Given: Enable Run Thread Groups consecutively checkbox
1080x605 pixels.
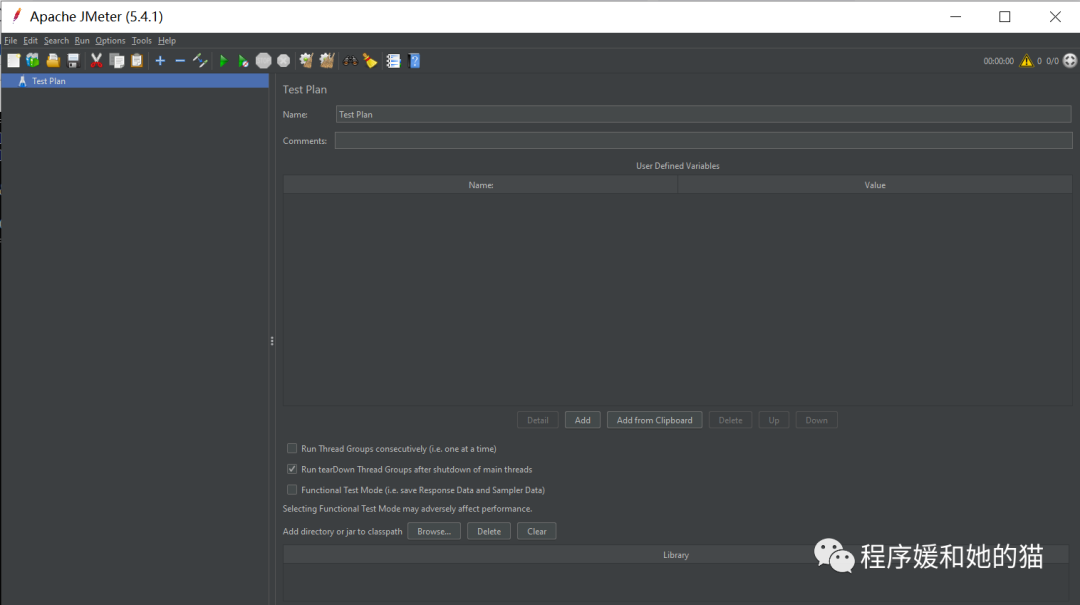Looking at the screenshot, I should (292, 449).
